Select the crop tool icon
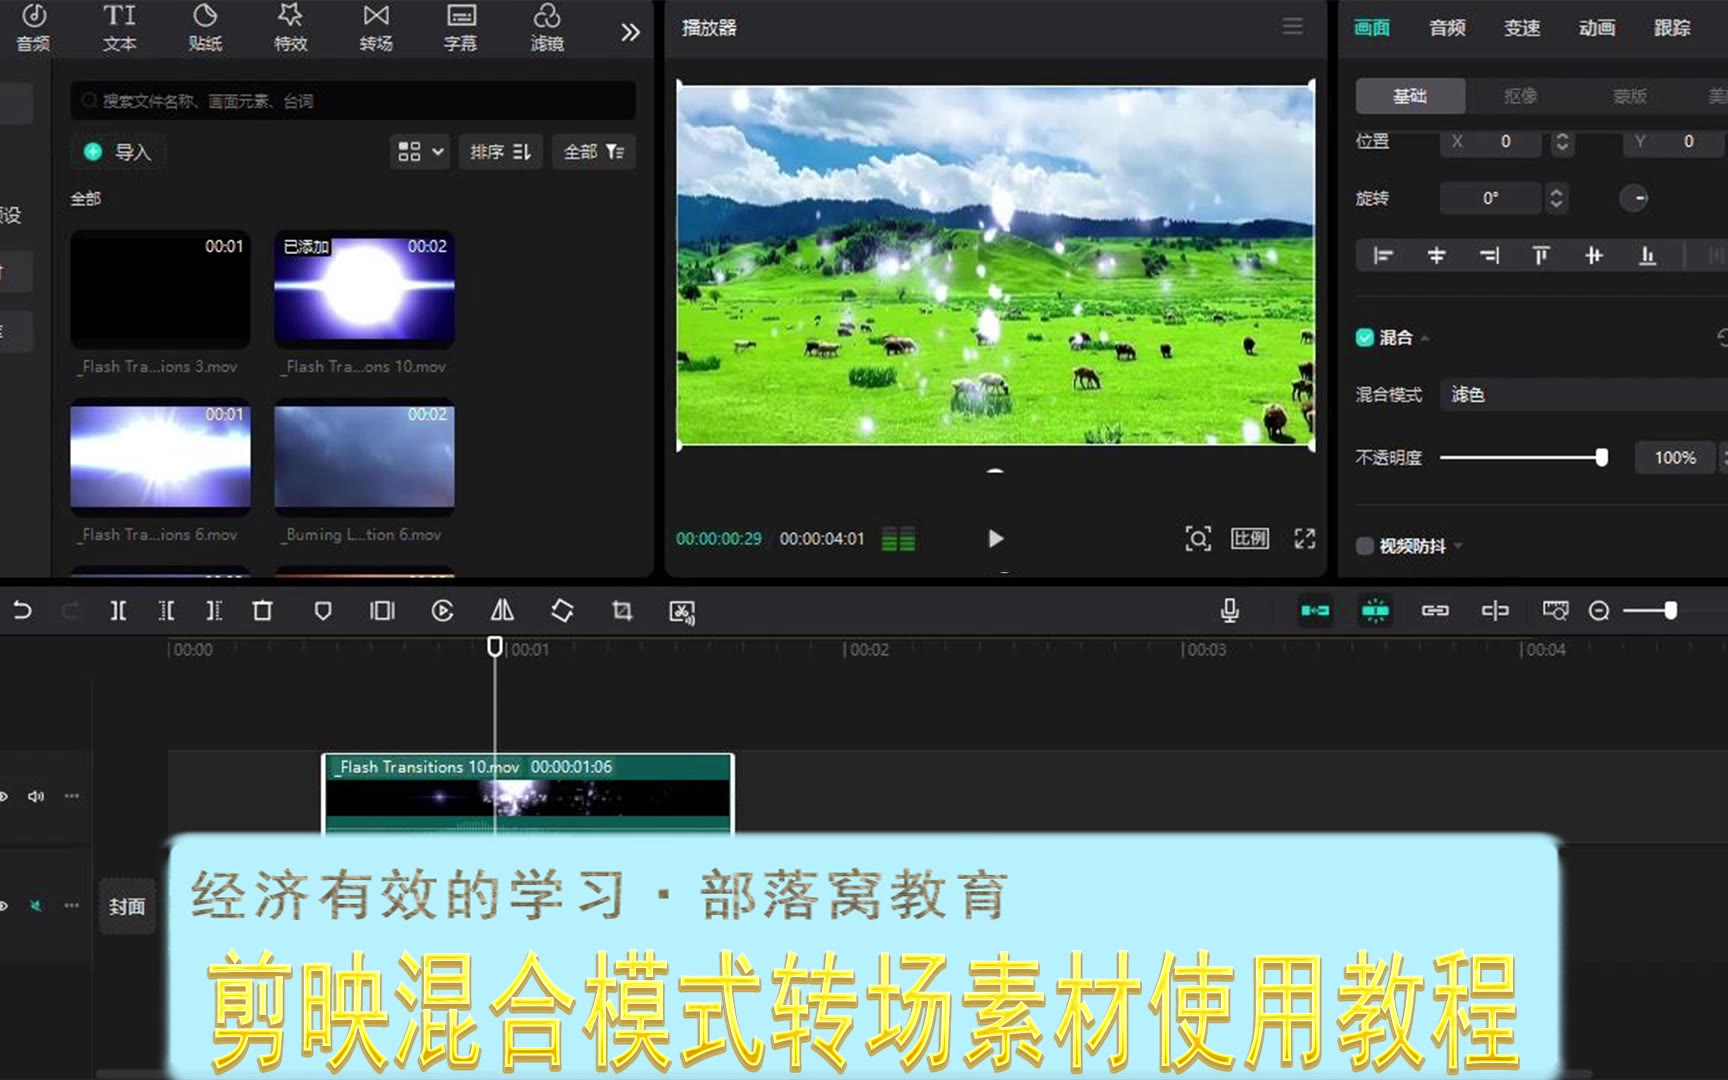 [x=622, y=611]
